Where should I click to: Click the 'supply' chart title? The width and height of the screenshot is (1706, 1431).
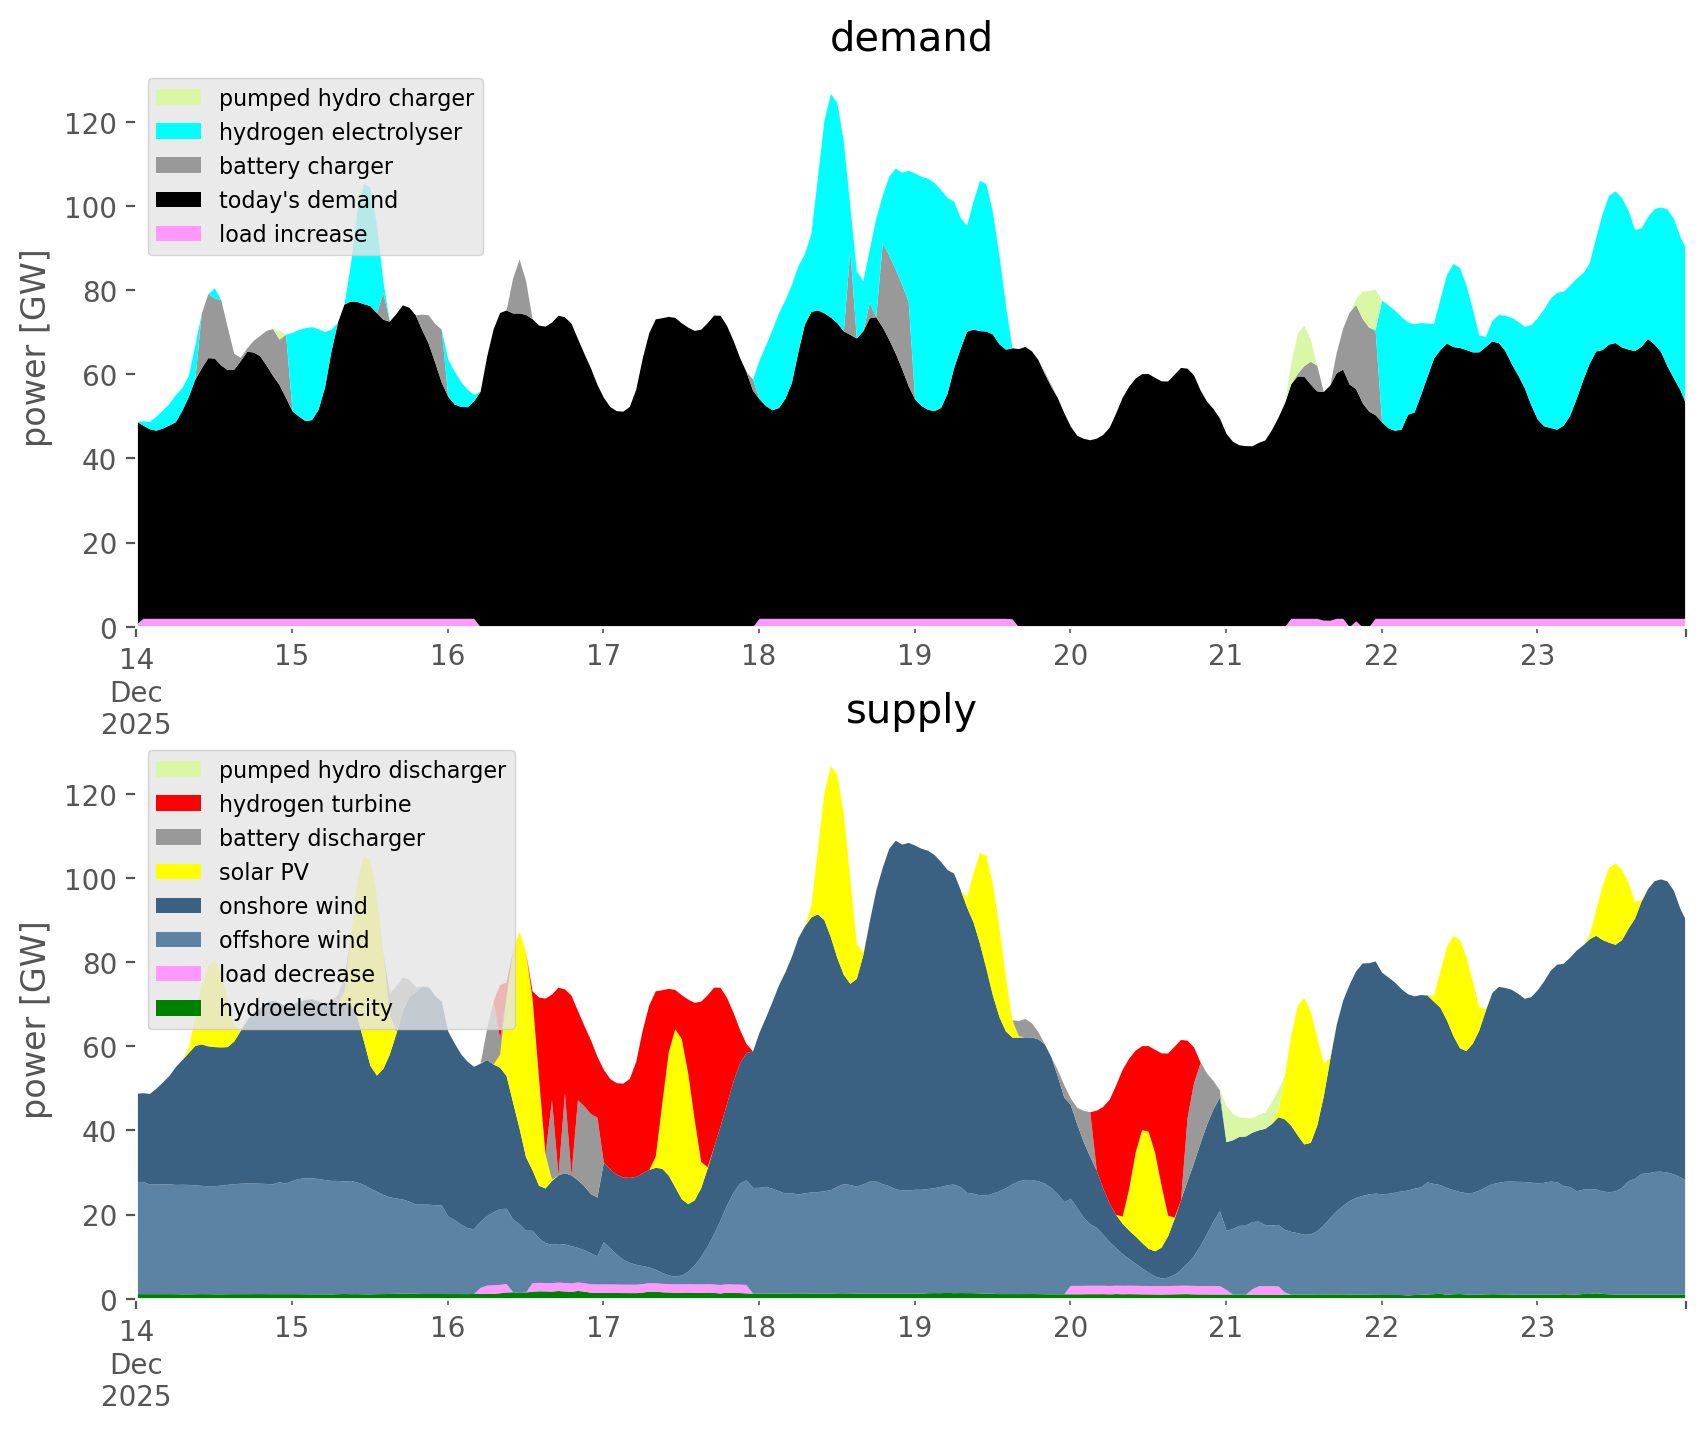click(x=910, y=710)
